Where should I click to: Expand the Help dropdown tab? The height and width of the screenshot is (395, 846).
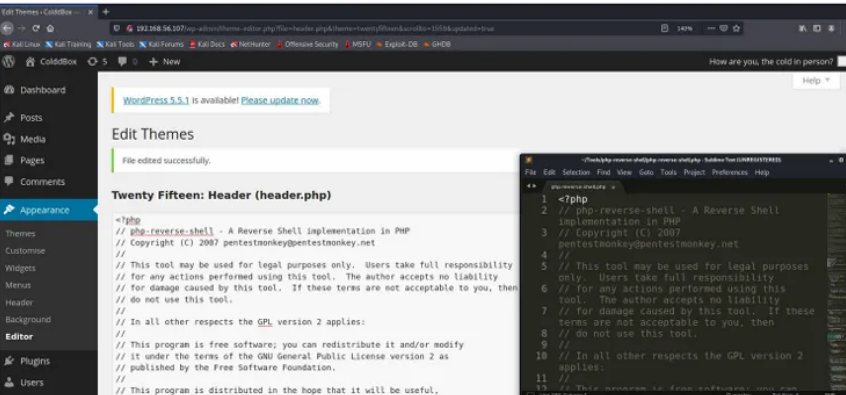coord(816,80)
